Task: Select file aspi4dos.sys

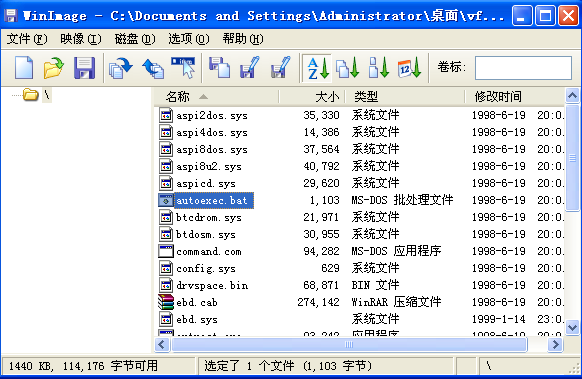Action: pos(212,133)
